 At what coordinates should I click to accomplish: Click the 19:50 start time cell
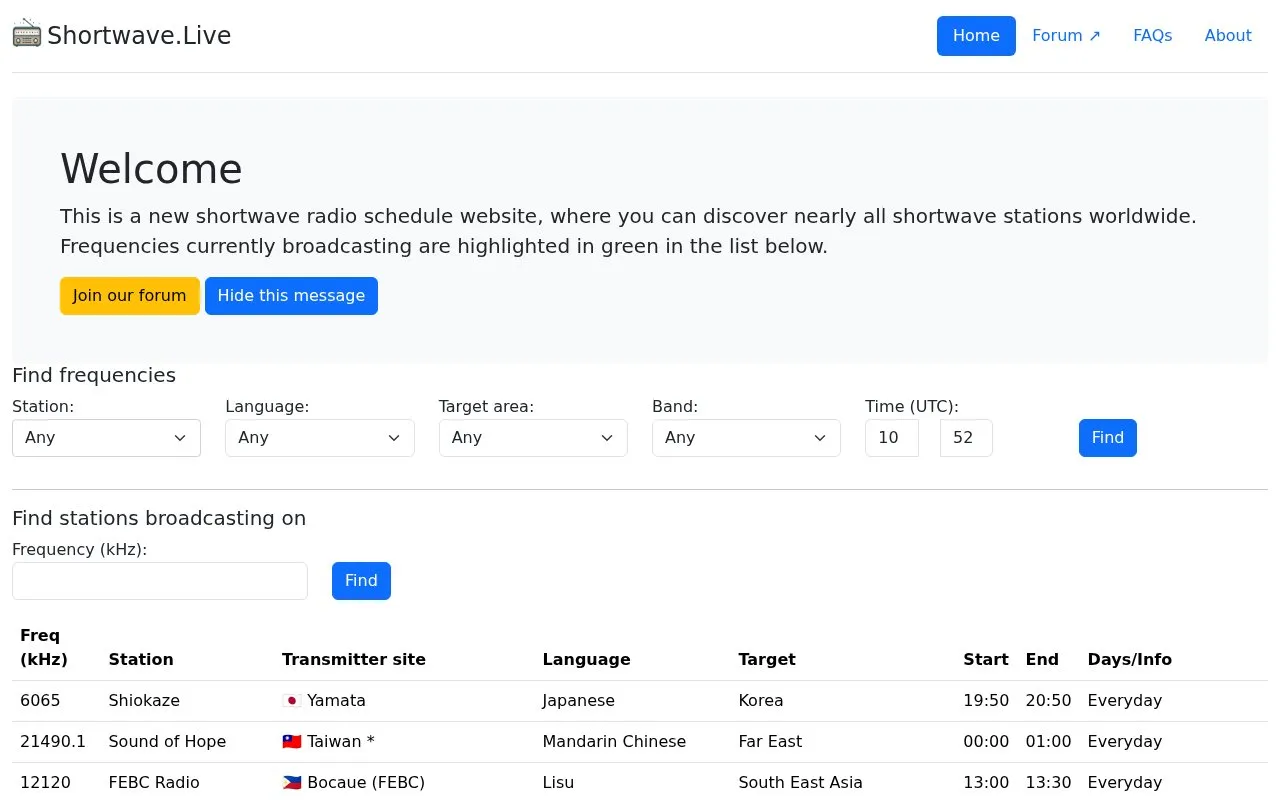point(986,701)
